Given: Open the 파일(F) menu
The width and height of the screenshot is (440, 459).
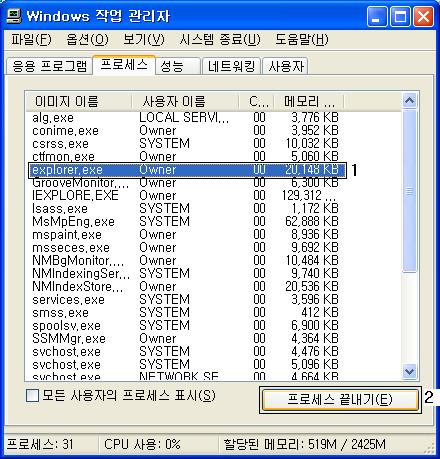Looking at the screenshot, I should pyautogui.click(x=31, y=40).
